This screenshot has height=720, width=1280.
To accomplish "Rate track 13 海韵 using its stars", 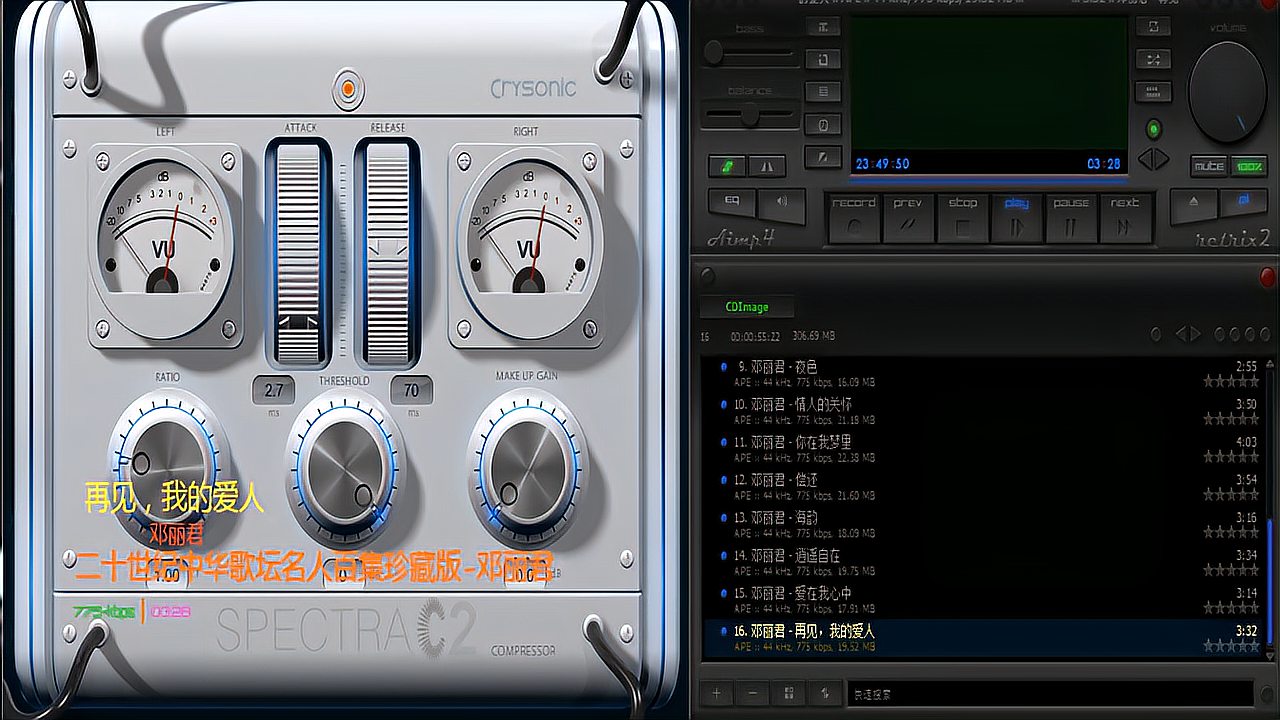I will (1231, 532).
